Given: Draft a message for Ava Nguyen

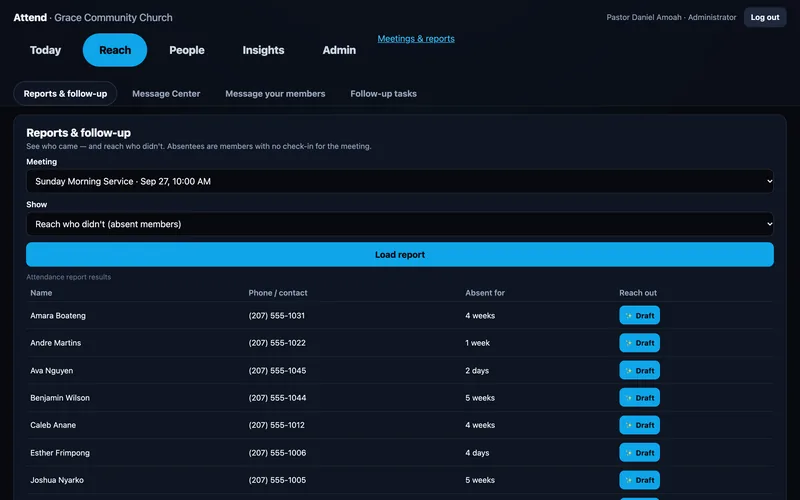Looking at the screenshot, I should click(x=639, y=370).
